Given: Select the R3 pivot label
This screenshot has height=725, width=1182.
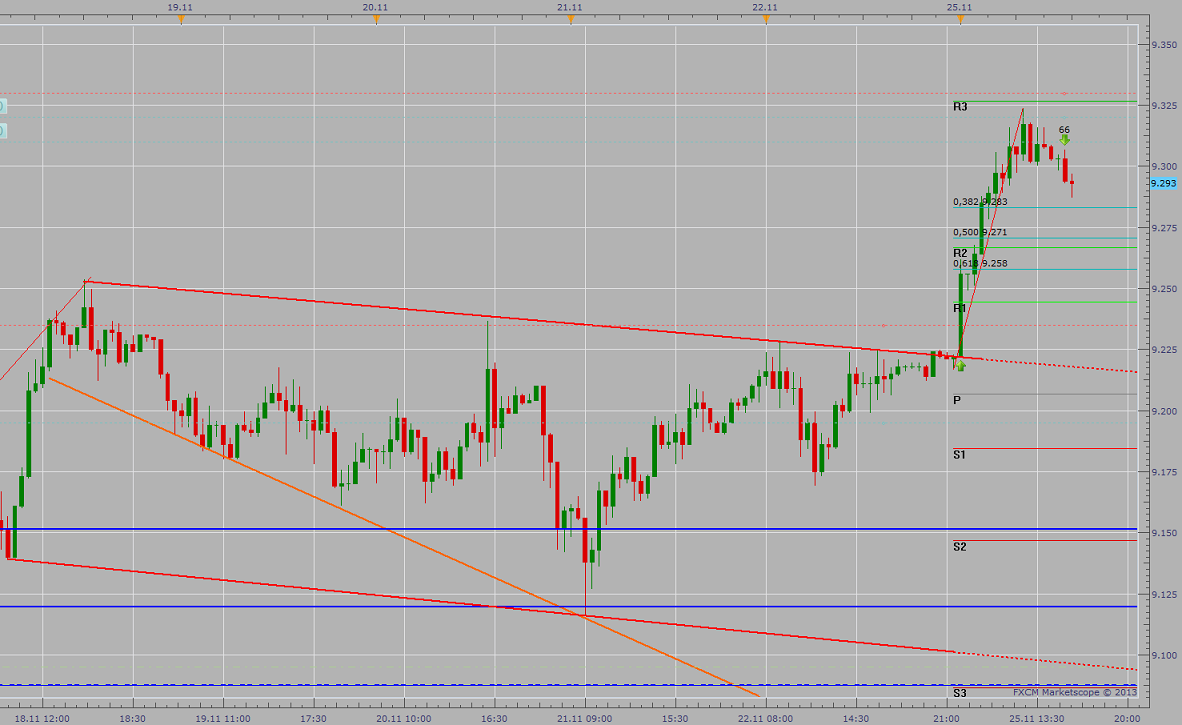Looking at the screenshot, I should [x=959, y=105].
